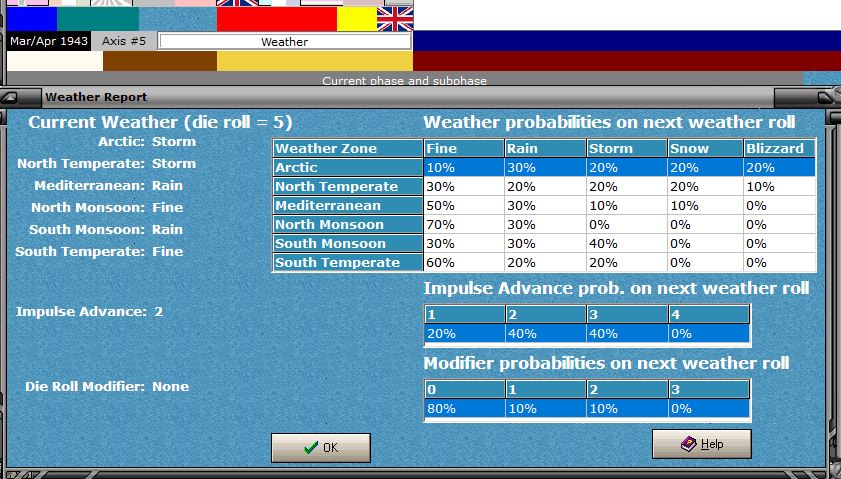The width and height of the screenshot is (841, 479).
Task: Click Arctic's Blizzard cell showing 20%
Action: 779,167
